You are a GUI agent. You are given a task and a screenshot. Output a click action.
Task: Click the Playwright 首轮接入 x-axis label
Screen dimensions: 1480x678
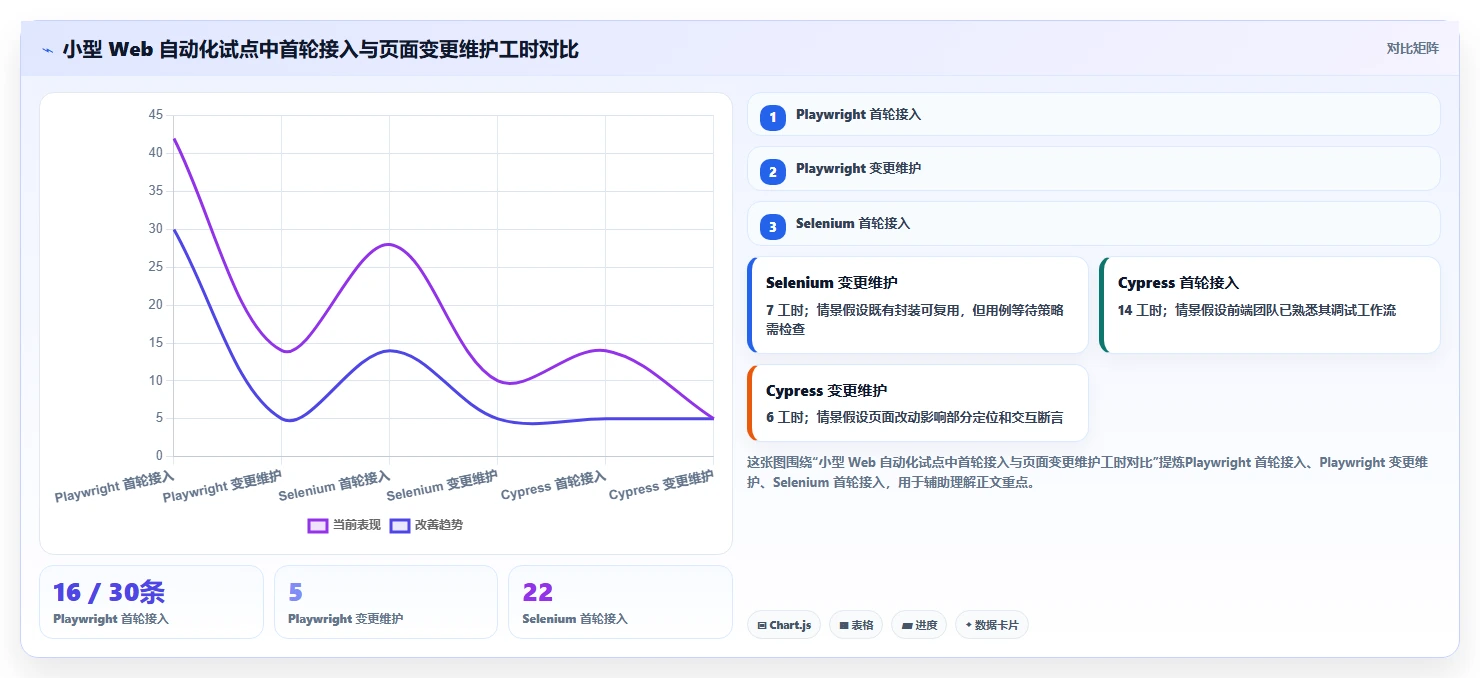pyautogui.click(x=115, y=486)
